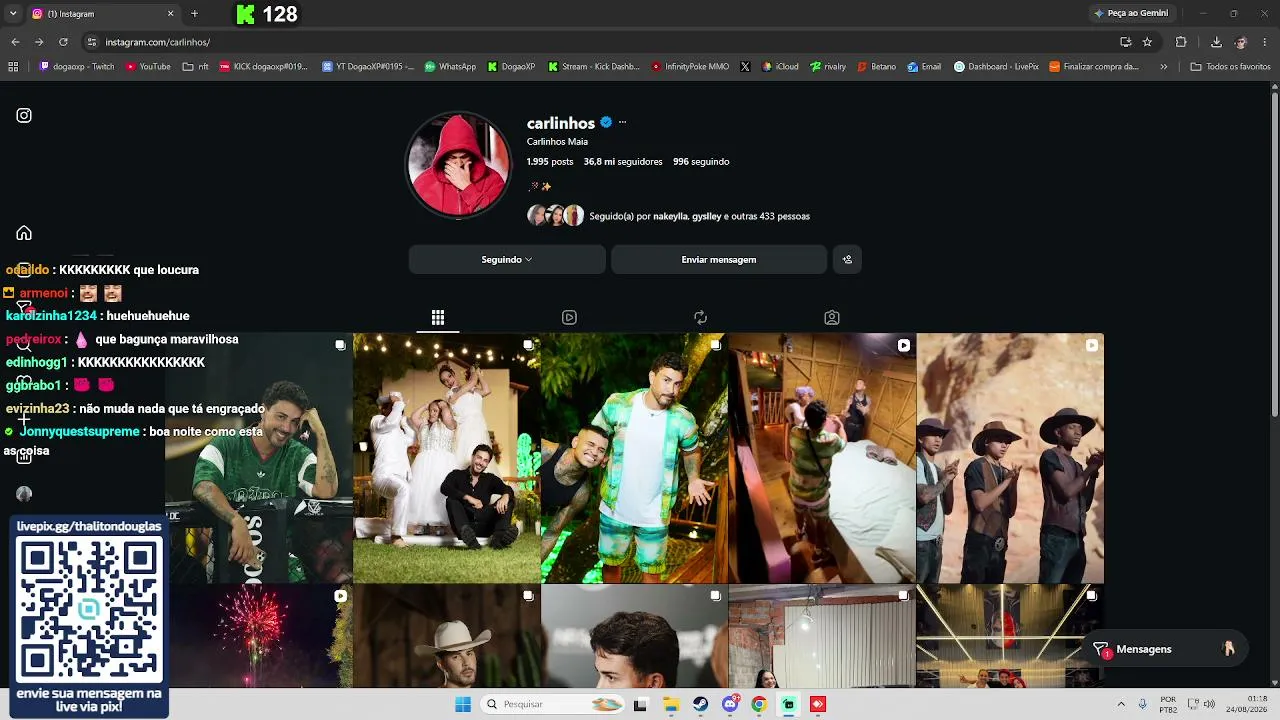Open Chrome three-dot menu
The height and width of the screenshot is (720, 1280).
1265,42
